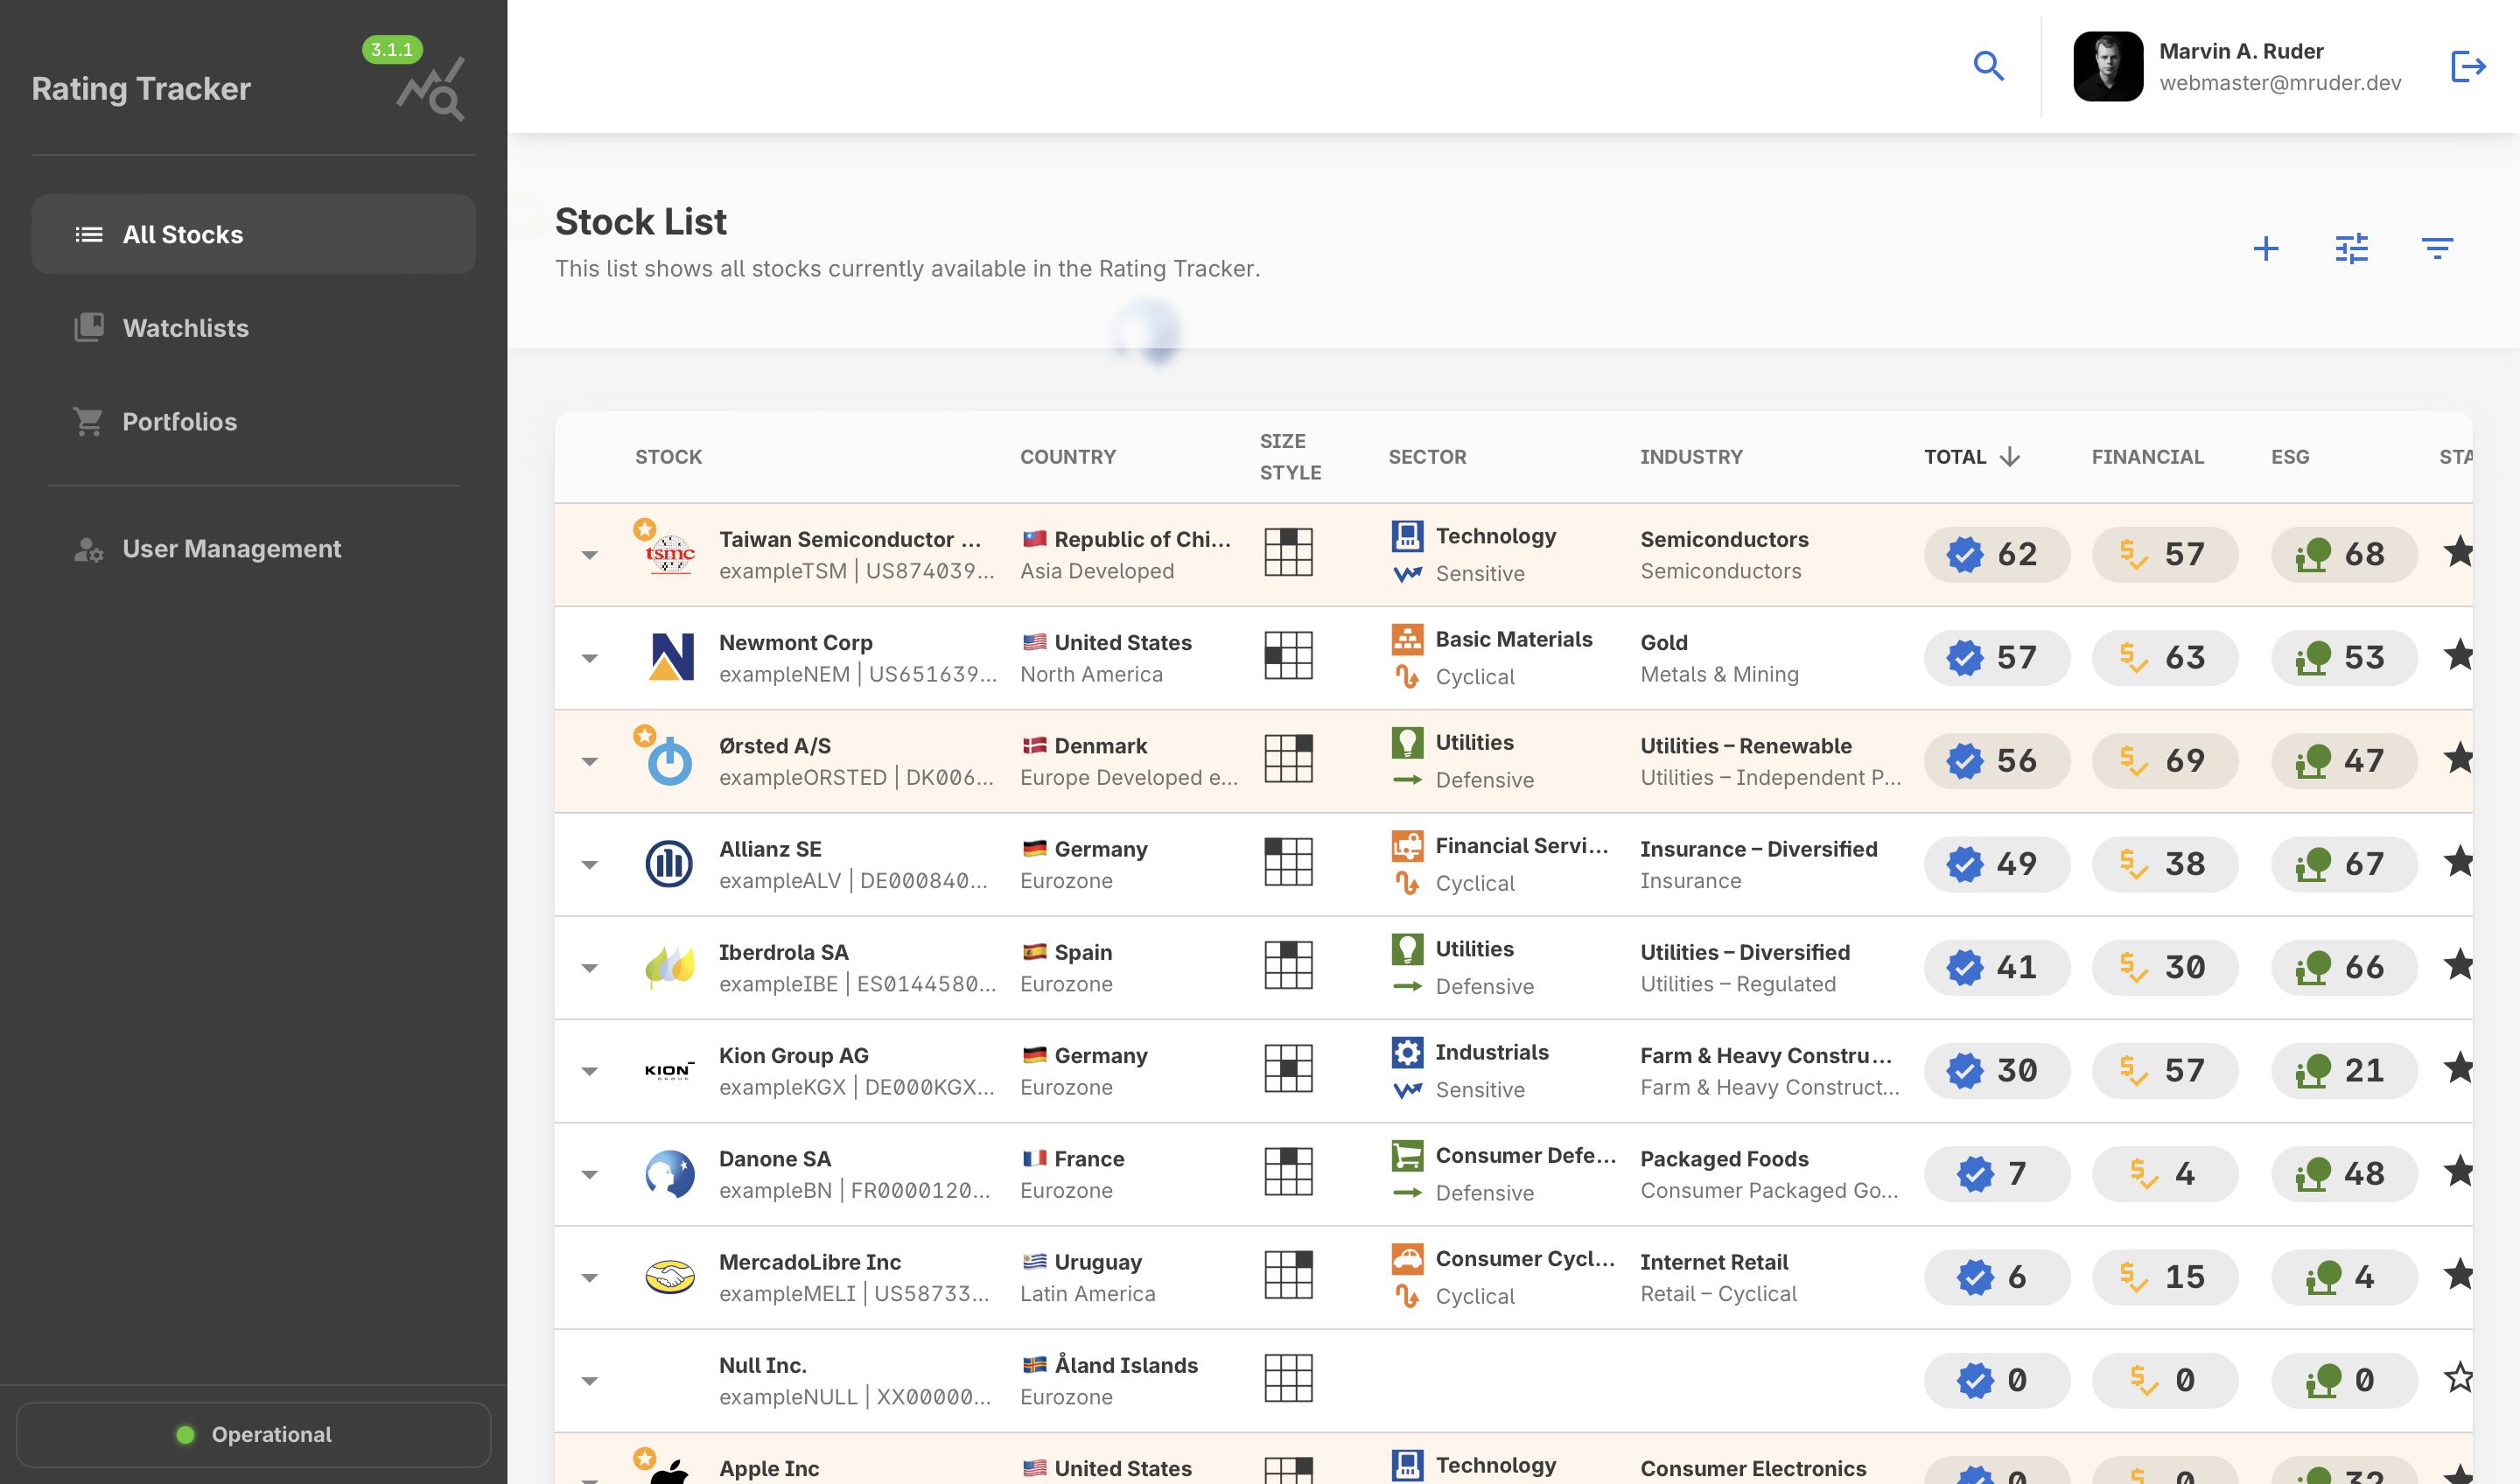This screenshot has width=2520, height=1484.
Task: Open the column settings tune icon
Action: (x=2351, y=249)
